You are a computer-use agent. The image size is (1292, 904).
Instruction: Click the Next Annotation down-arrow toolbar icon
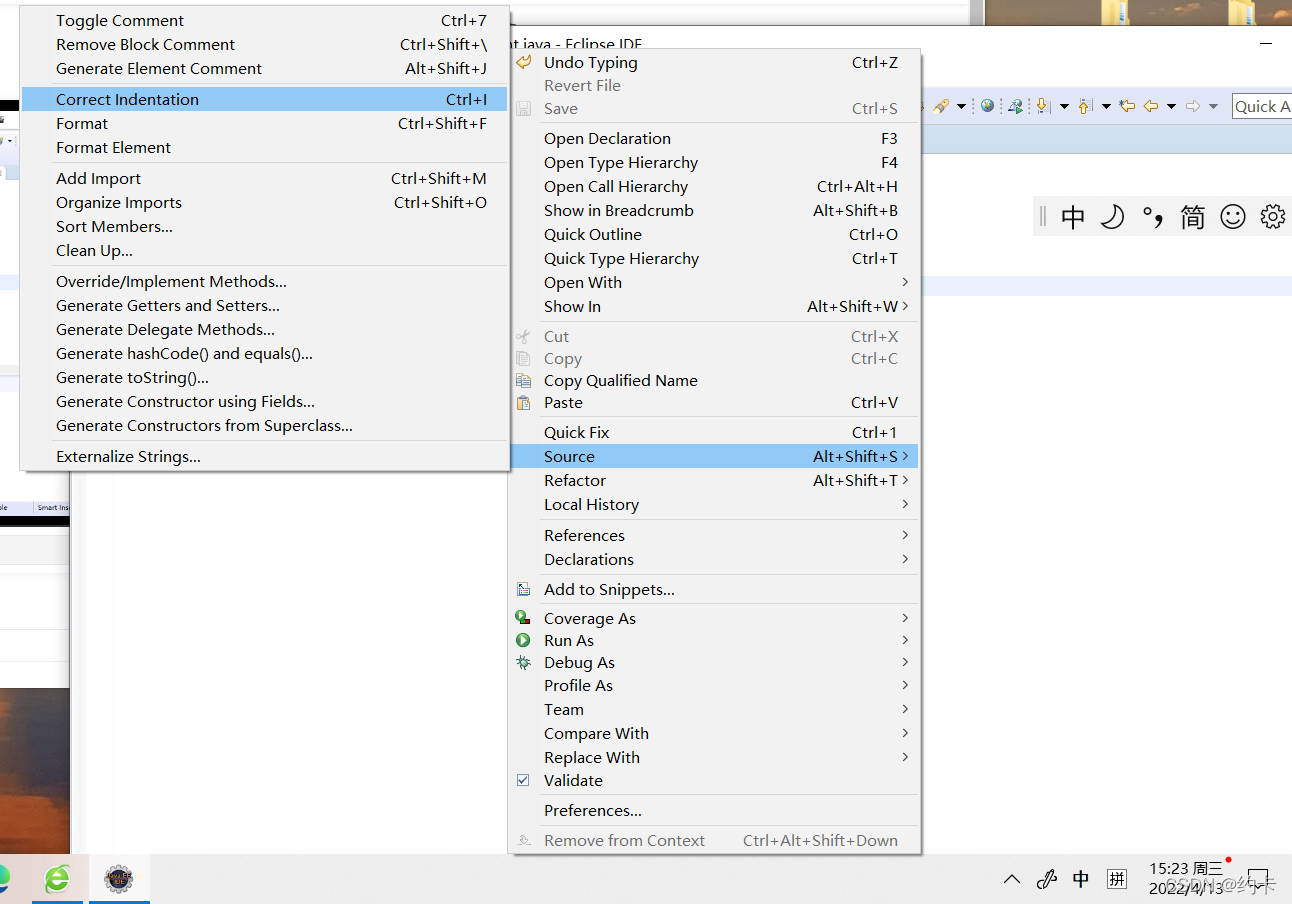coord(1043,106)
